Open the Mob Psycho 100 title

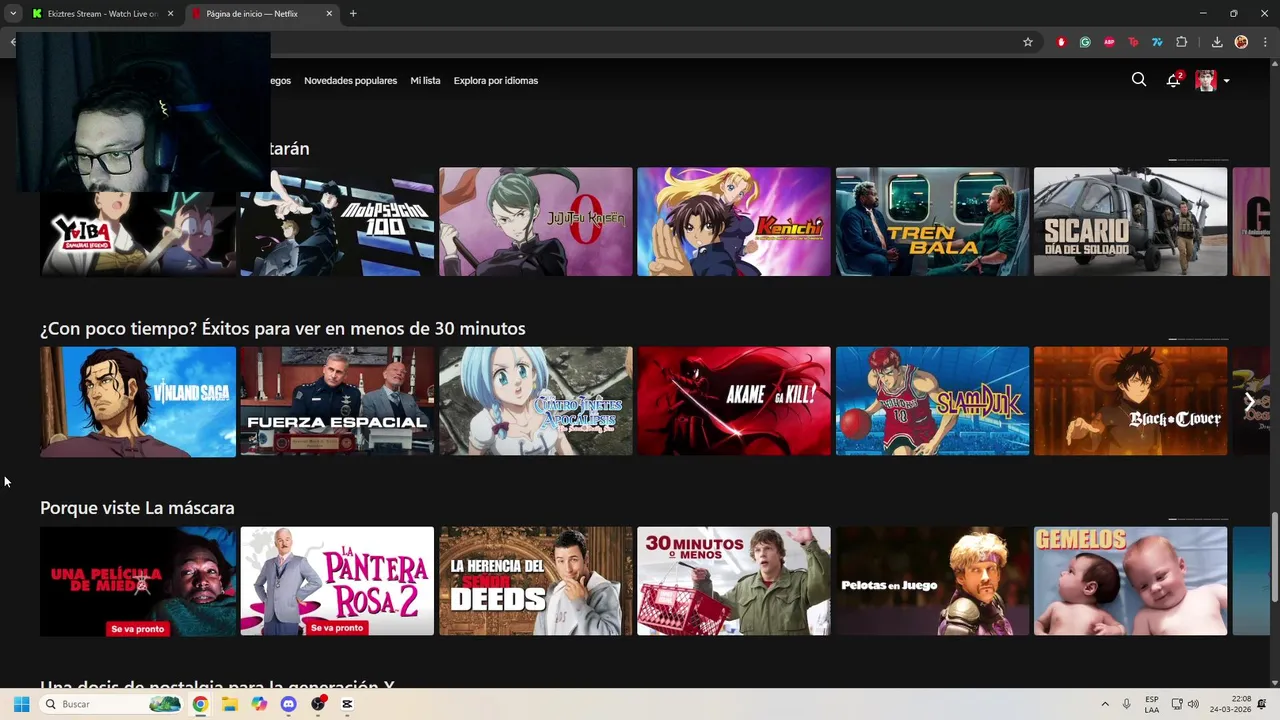coord(337,222)
